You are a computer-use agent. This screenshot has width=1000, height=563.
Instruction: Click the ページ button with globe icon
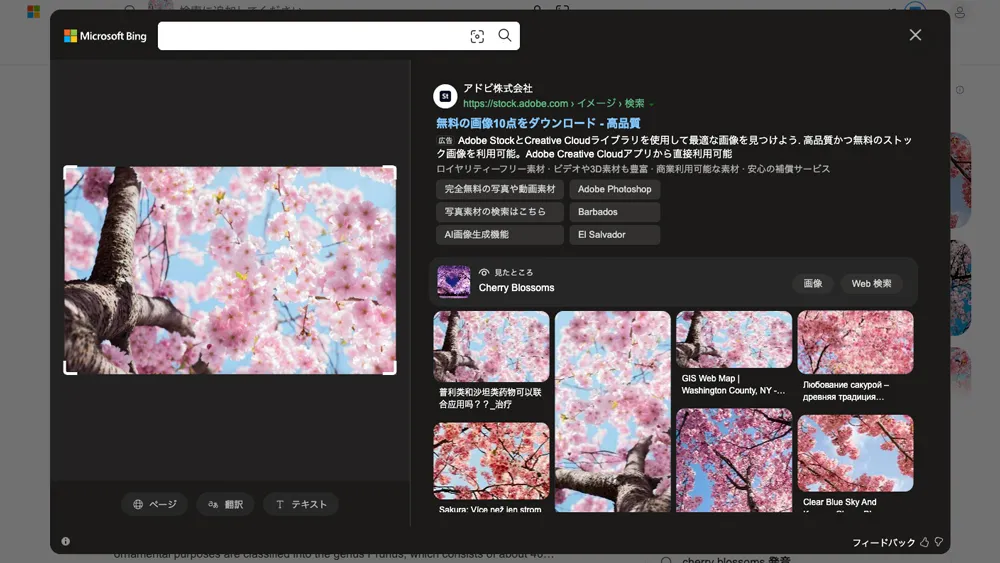coord(154,504)
